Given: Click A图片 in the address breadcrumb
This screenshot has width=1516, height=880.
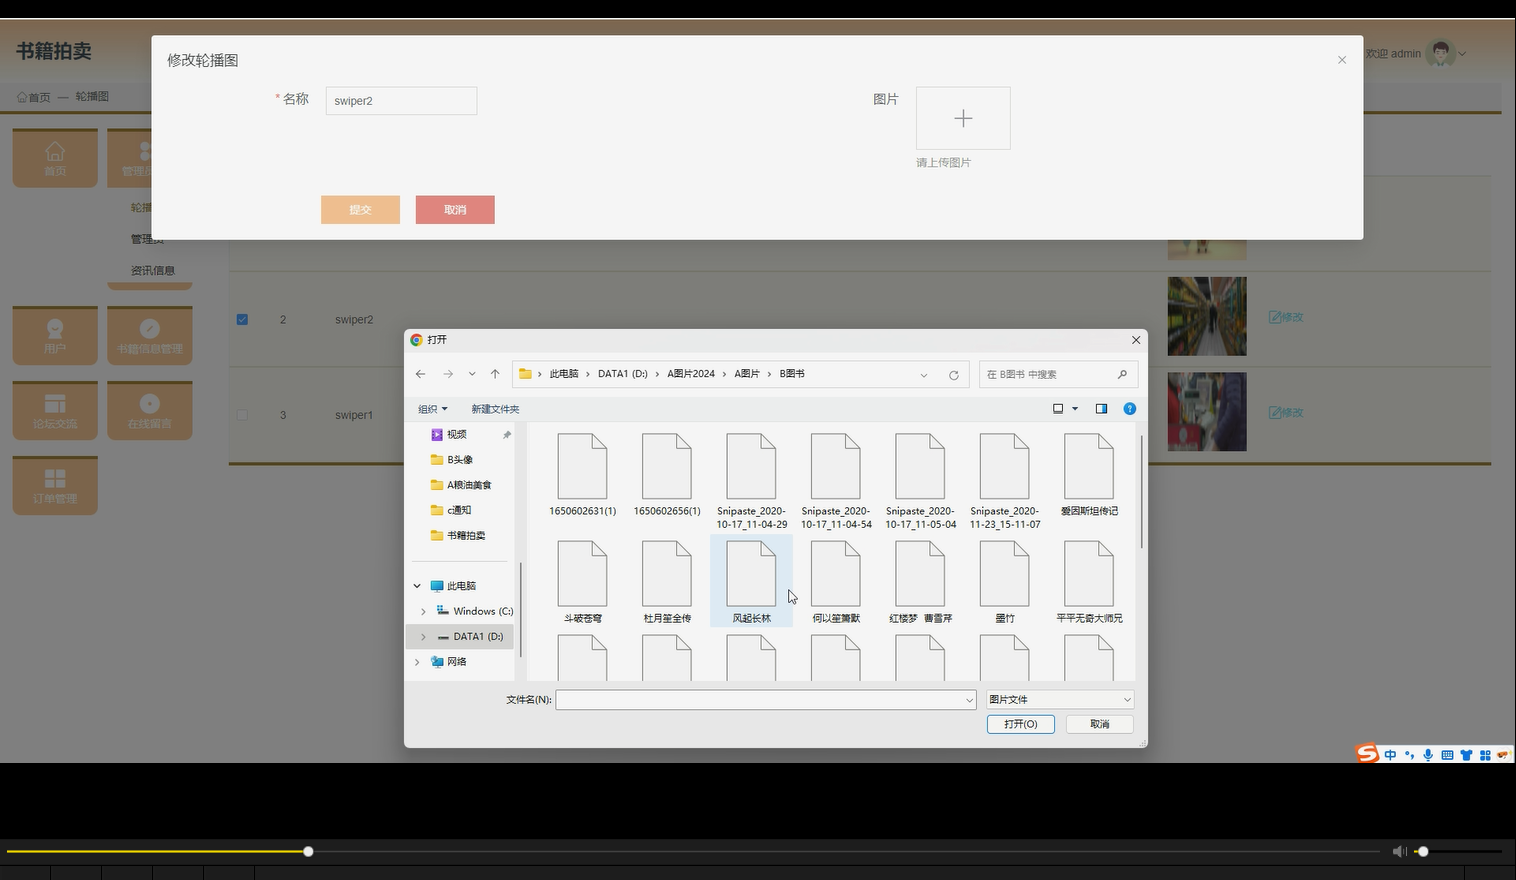Looking at the screenshot, I should tap(747, 374).
